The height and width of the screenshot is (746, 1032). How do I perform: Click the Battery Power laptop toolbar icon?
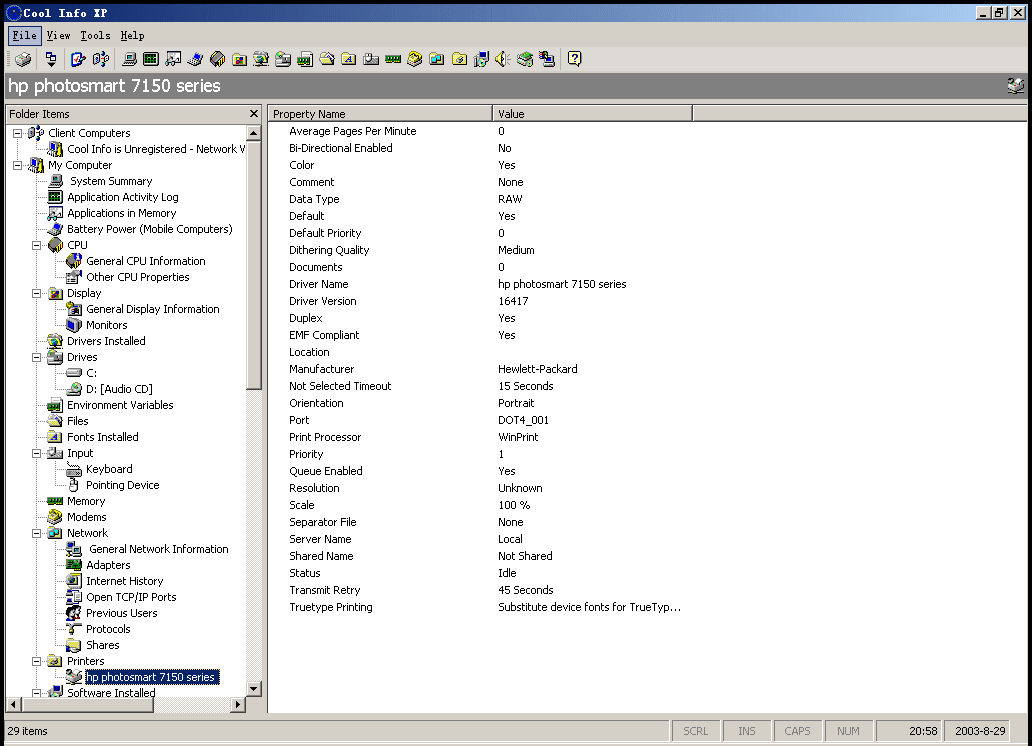(195, 59)
